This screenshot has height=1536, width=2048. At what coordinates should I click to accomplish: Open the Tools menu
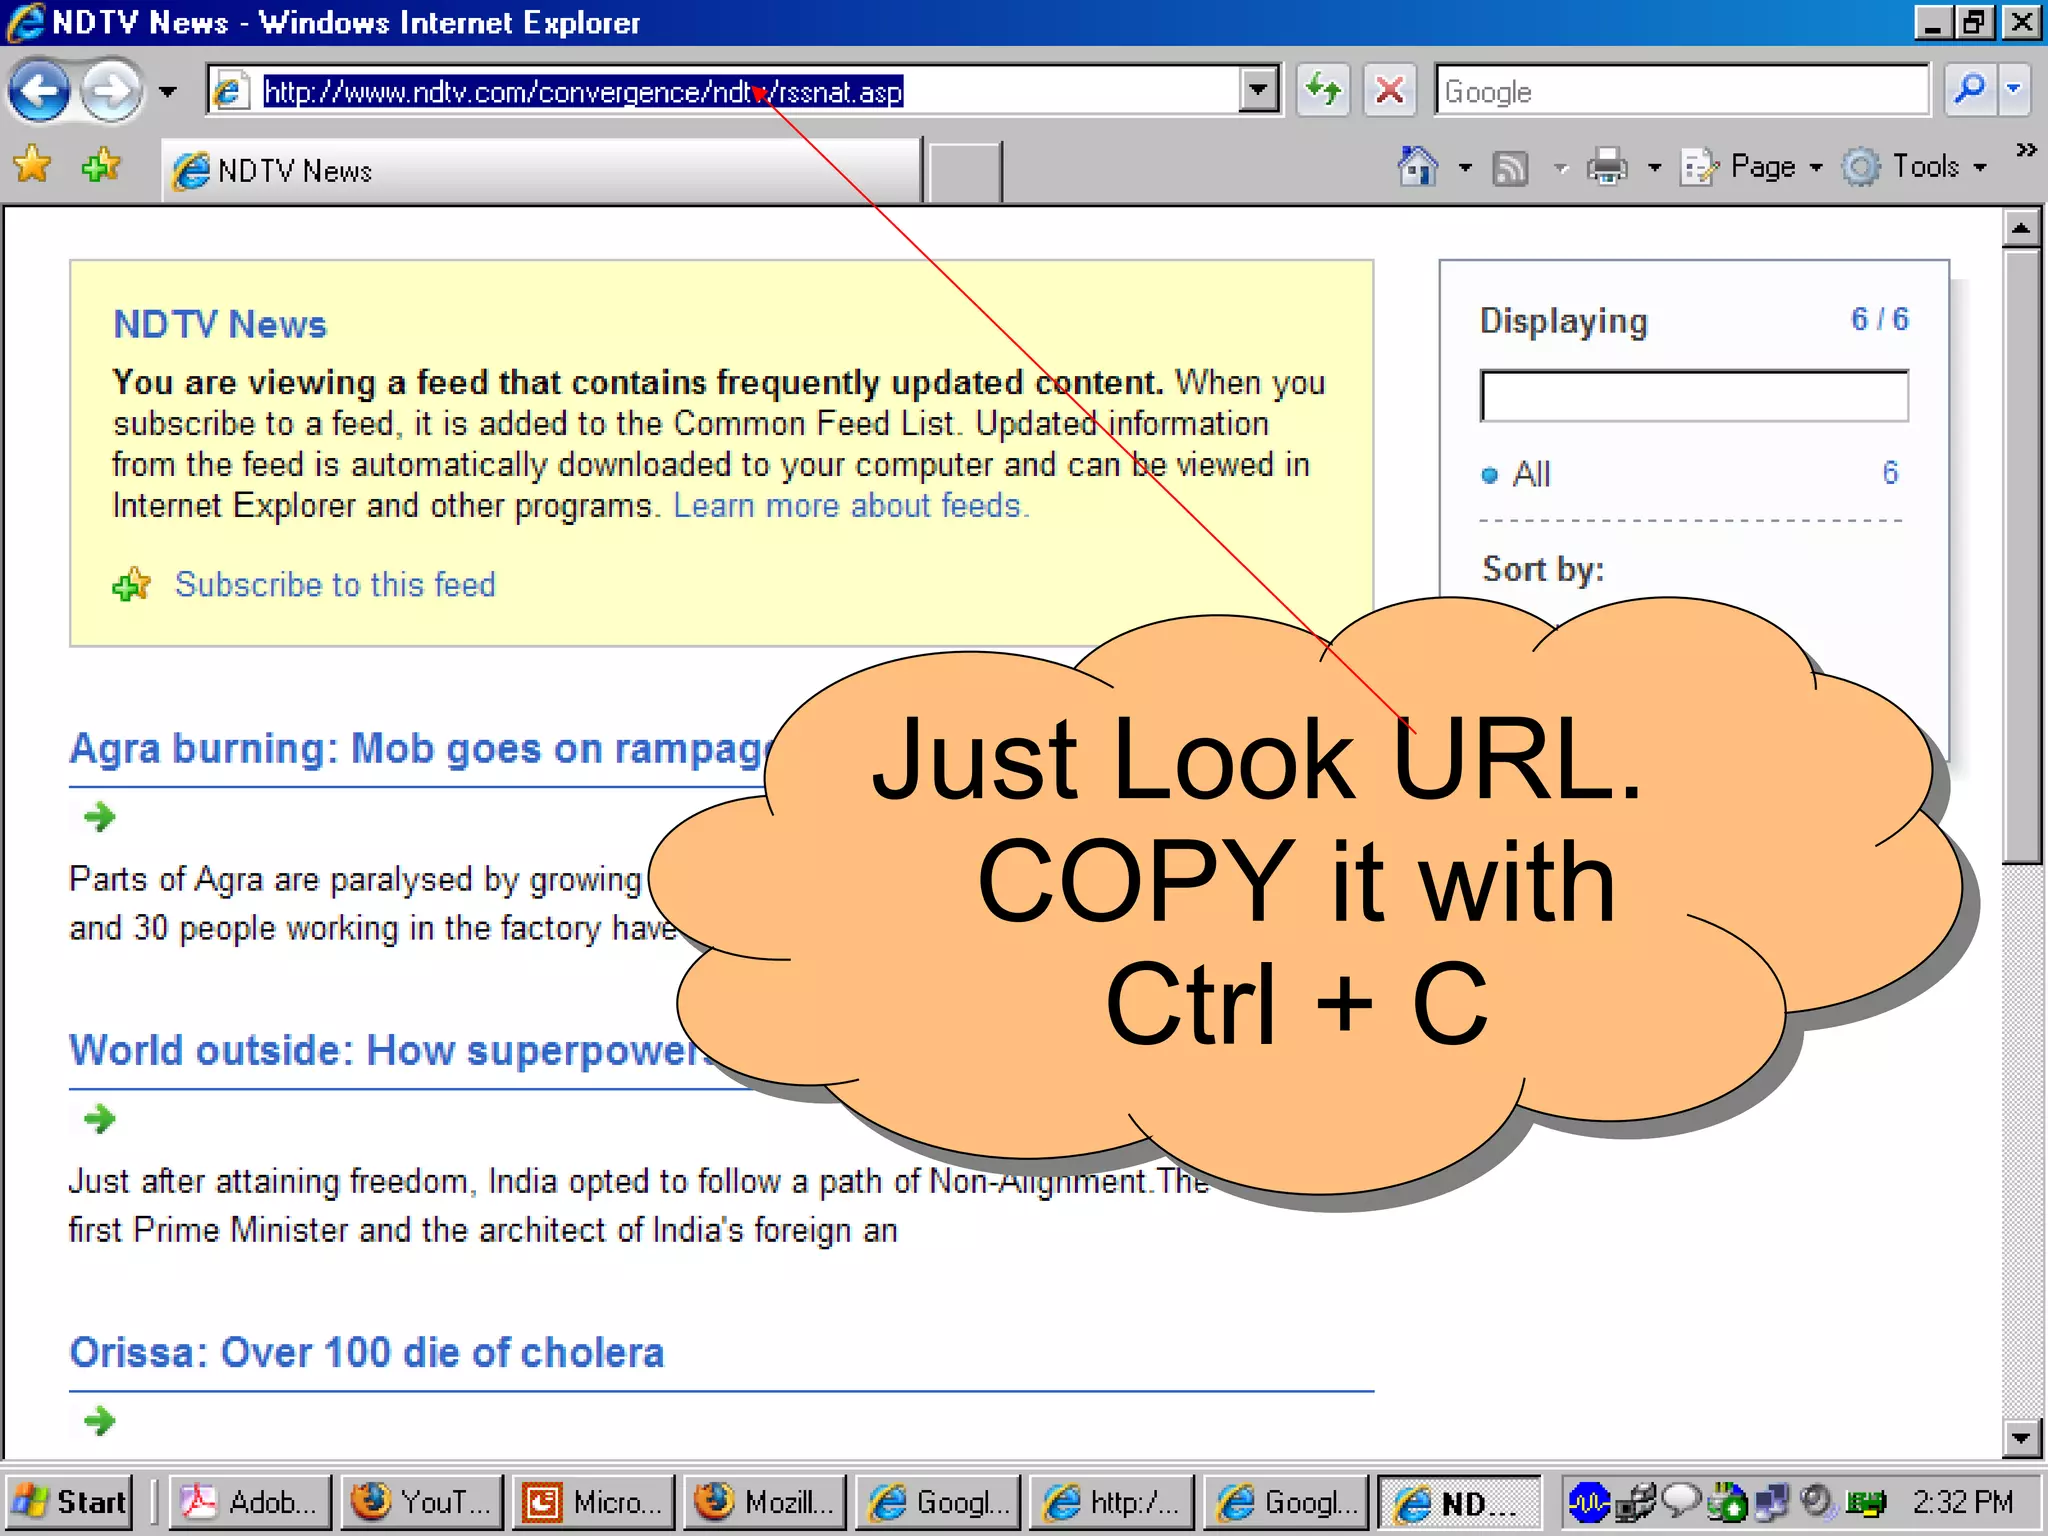coord(1914,167)
